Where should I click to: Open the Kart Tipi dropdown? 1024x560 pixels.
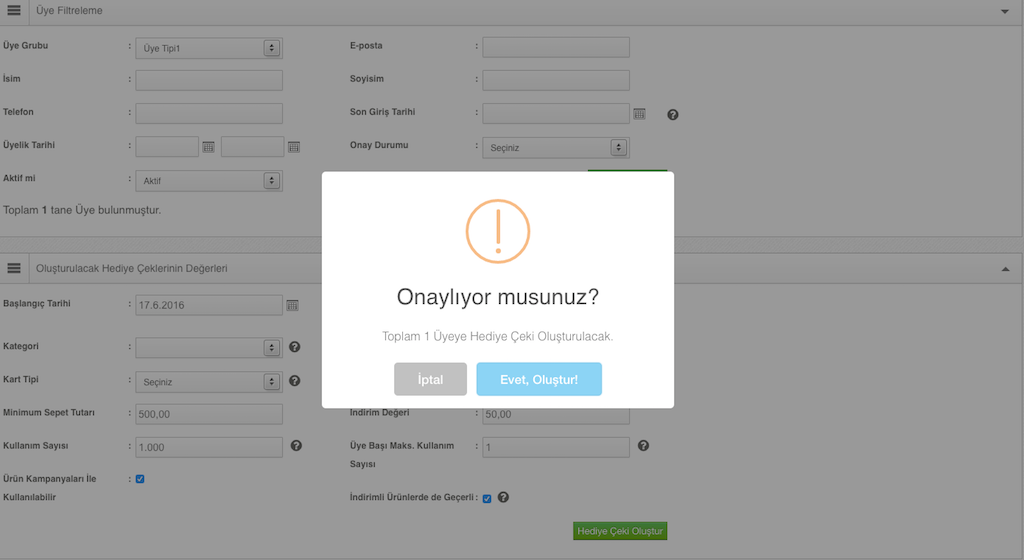click(209, 382)
